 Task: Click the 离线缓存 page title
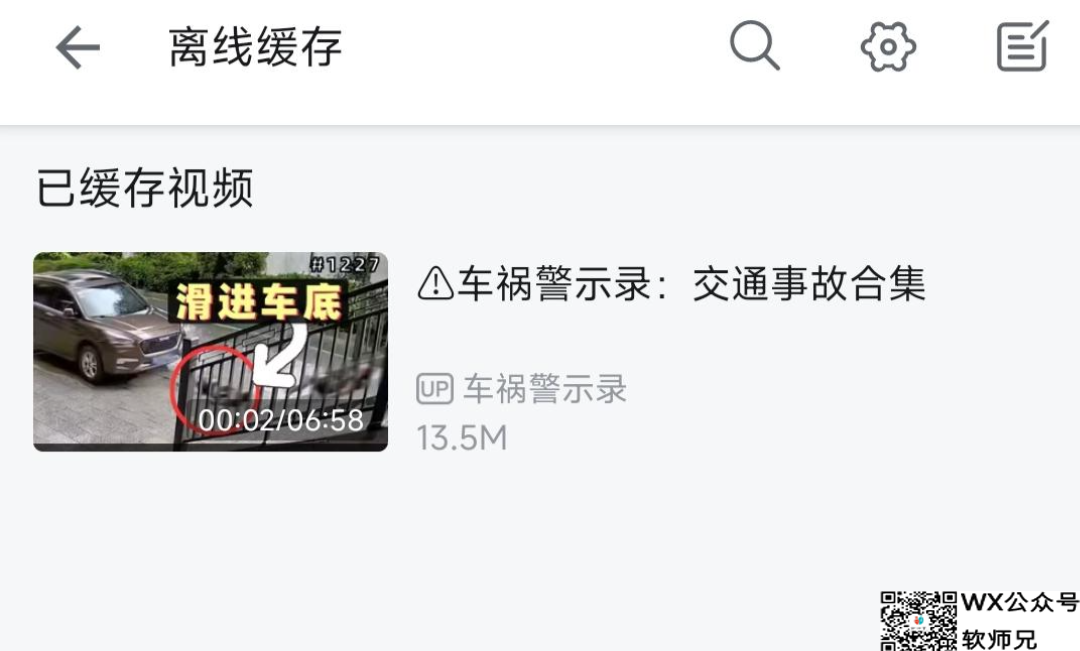coord(256,47)
